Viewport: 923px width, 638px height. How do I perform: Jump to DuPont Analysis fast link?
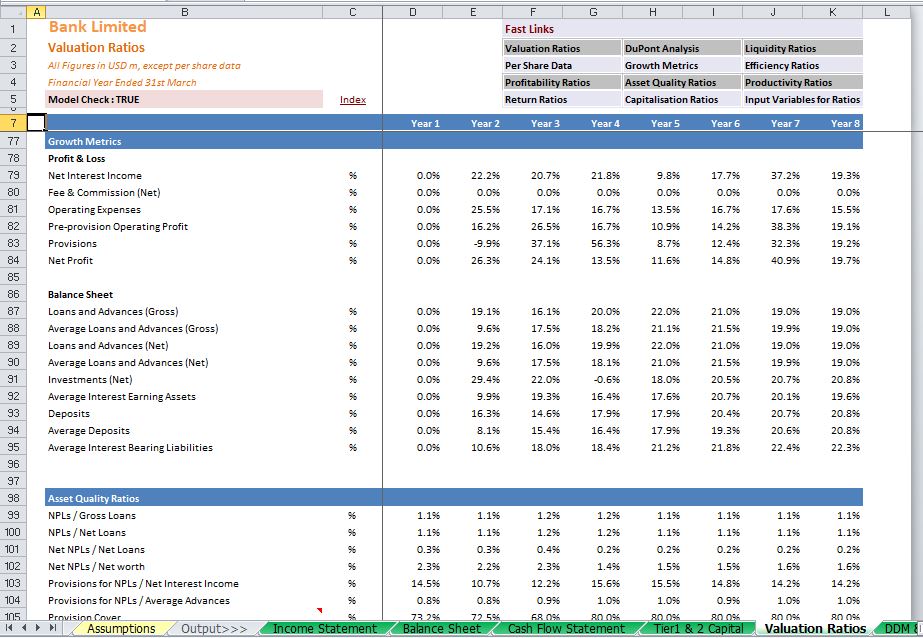[x=682, y=48]
